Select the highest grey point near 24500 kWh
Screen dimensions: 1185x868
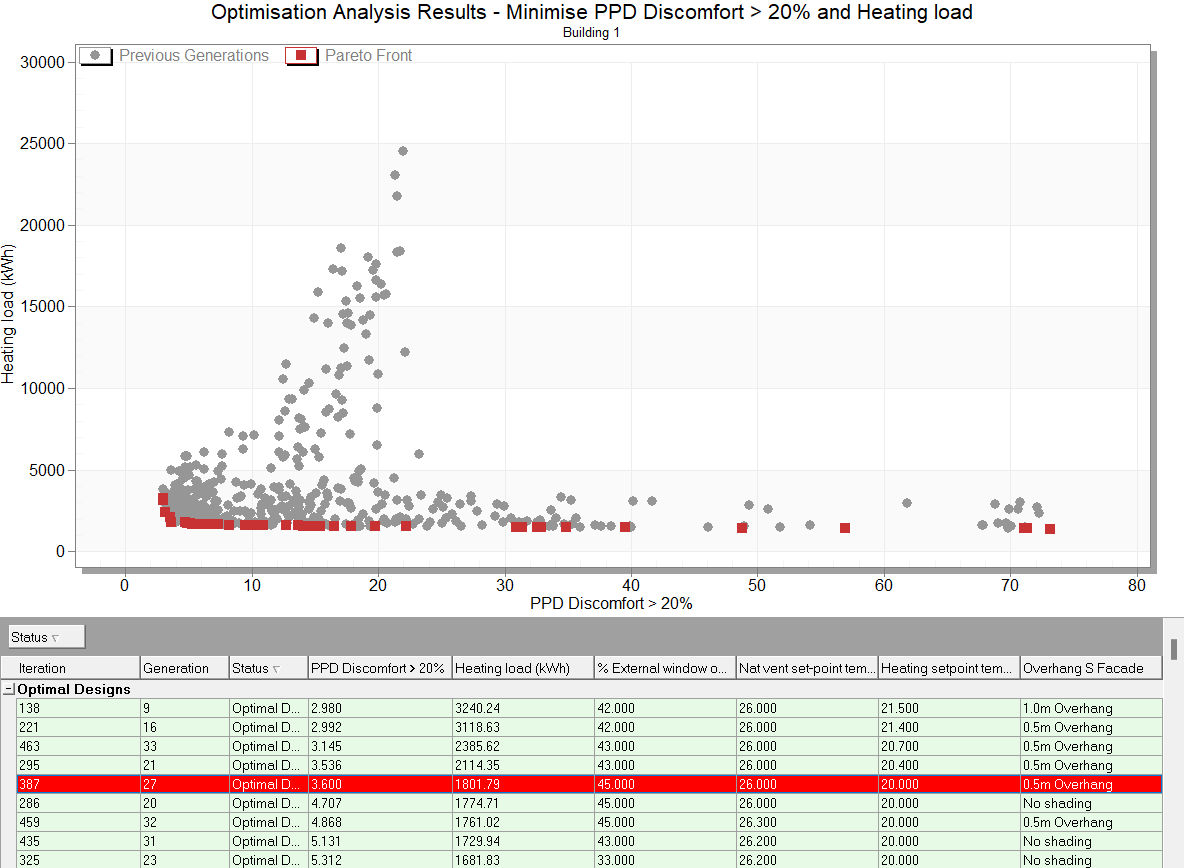403,151
